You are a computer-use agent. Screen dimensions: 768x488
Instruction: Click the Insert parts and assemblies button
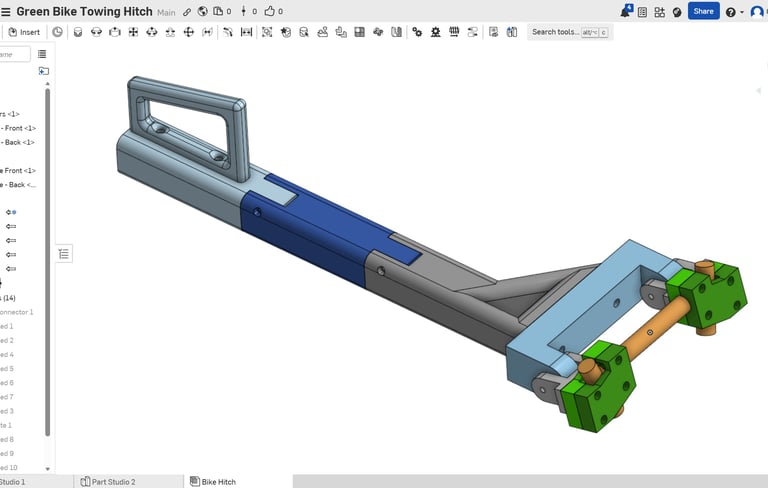click(24, 32)
